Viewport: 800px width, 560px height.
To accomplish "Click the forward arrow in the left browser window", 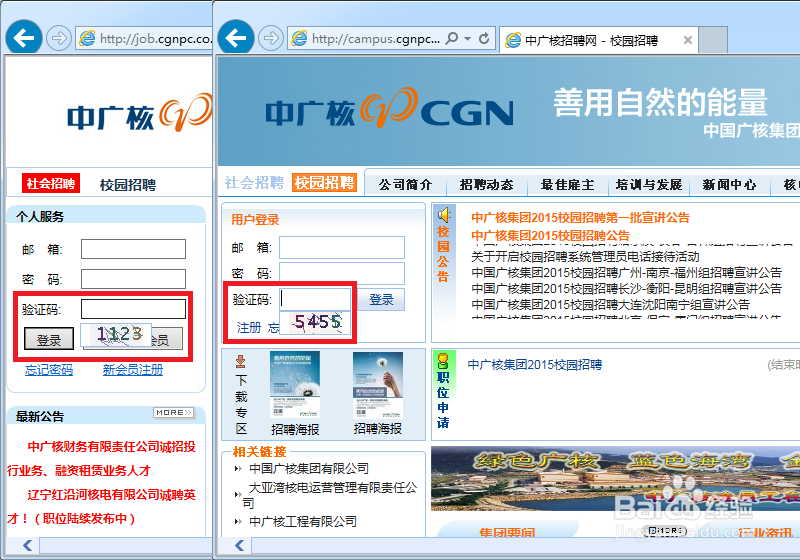I will point(59,38).
